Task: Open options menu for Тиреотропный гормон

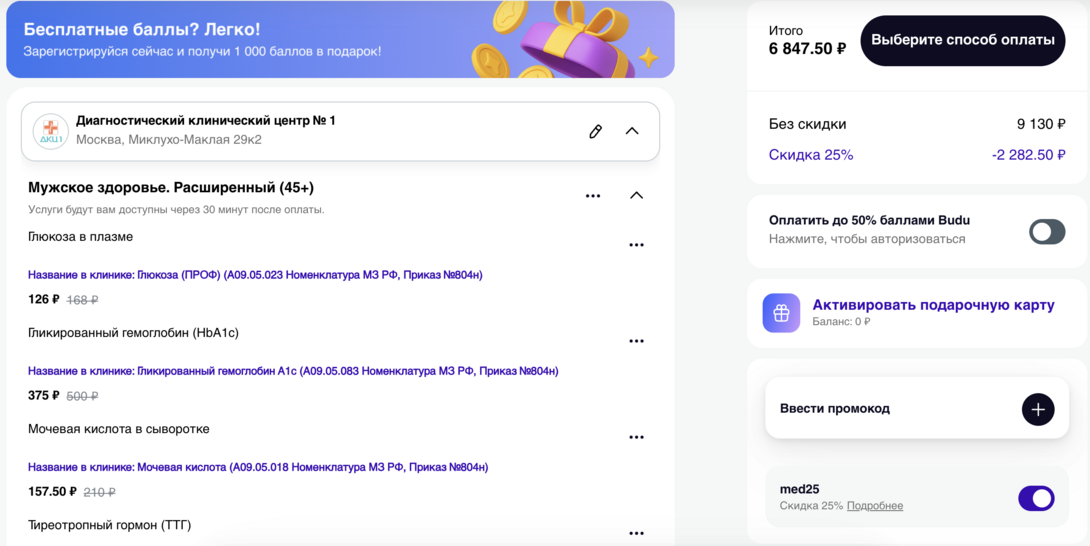Action: 636,533
